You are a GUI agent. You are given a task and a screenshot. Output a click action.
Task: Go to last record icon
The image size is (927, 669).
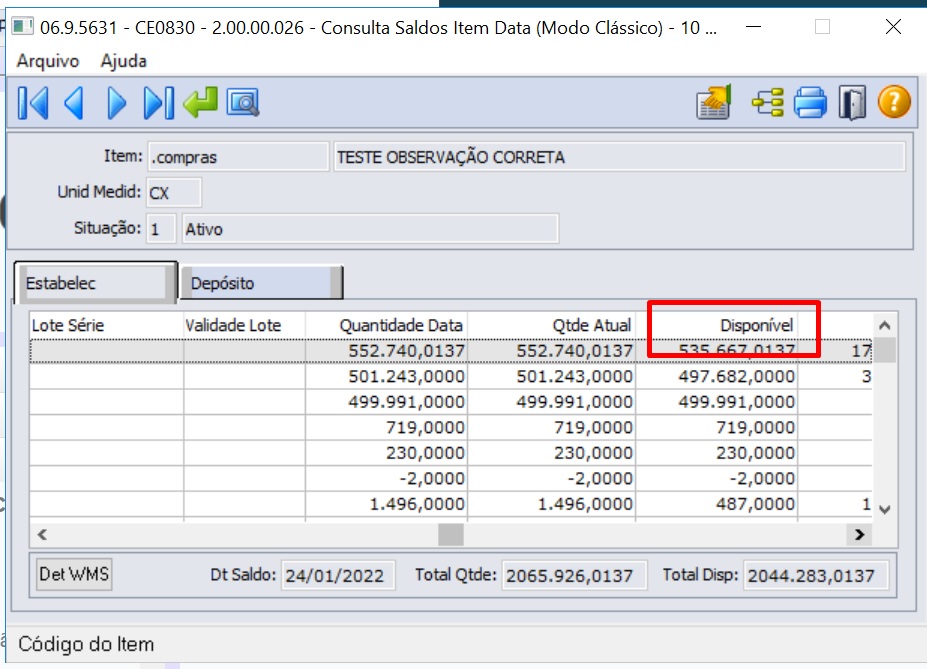coord(158,103)
